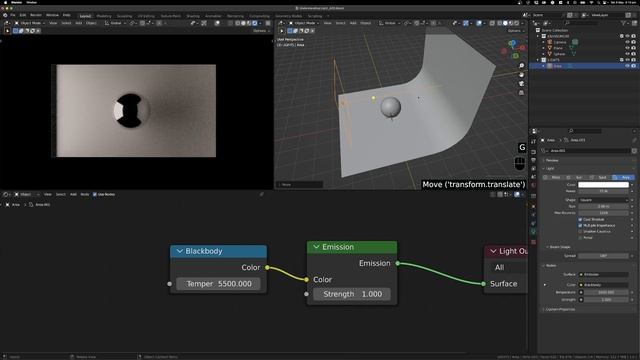The image size is (640, 360).
Task: Click the white light Color swatch
Action: (x=603, y=184)
